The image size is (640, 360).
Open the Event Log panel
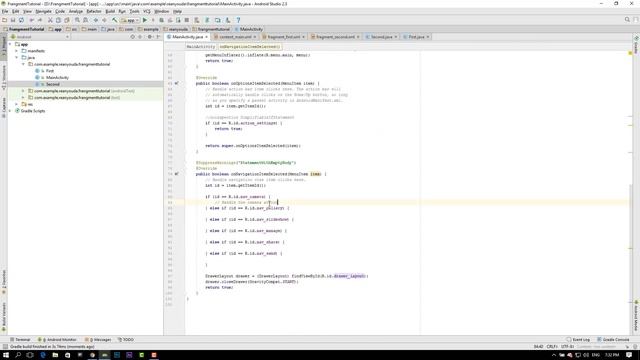pos(578,340)
